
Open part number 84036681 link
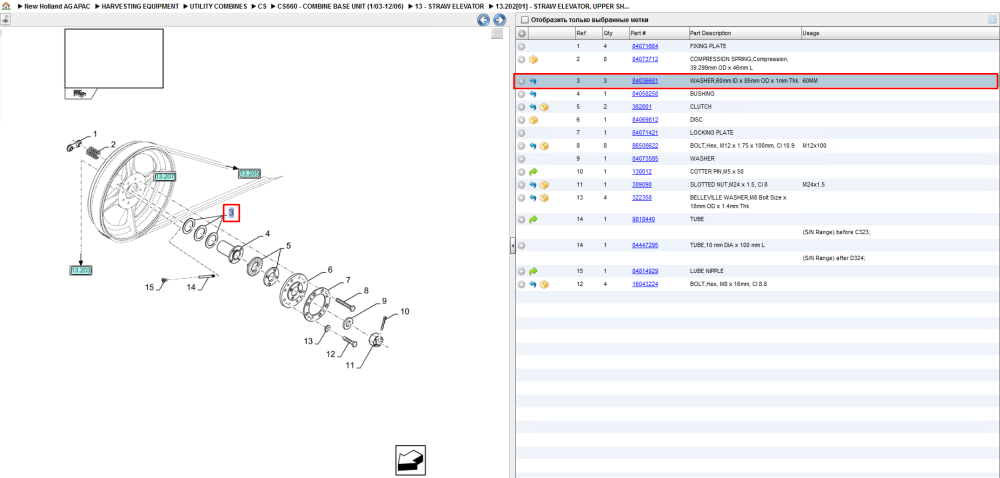point(645,82)
